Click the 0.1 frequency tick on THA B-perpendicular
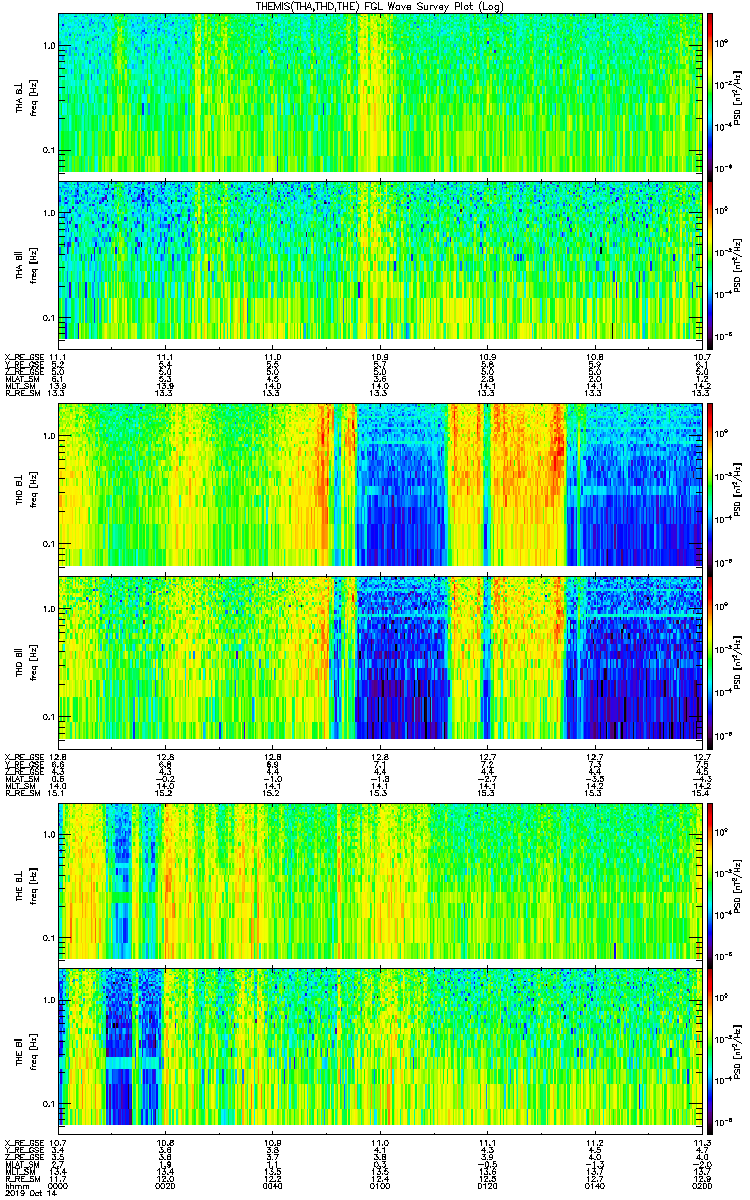Screen dimensions: 750x1200 [48, 150]
